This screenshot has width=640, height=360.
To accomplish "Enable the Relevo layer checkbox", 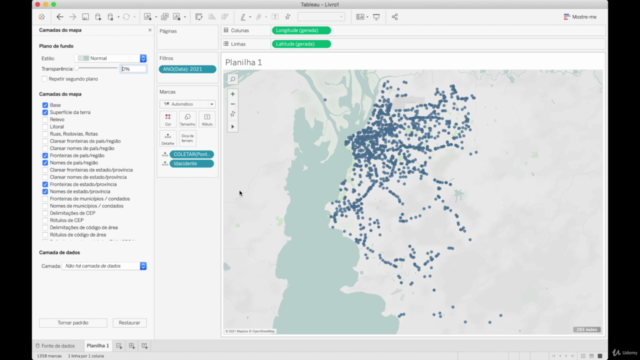I will coord(45,120).
